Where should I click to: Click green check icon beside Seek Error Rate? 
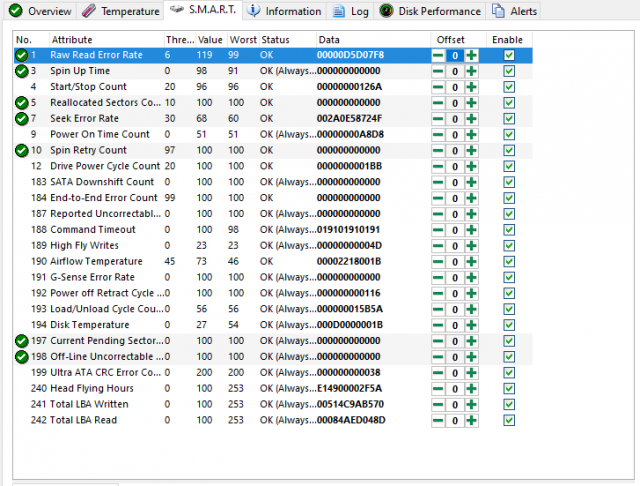coord(21,118)
